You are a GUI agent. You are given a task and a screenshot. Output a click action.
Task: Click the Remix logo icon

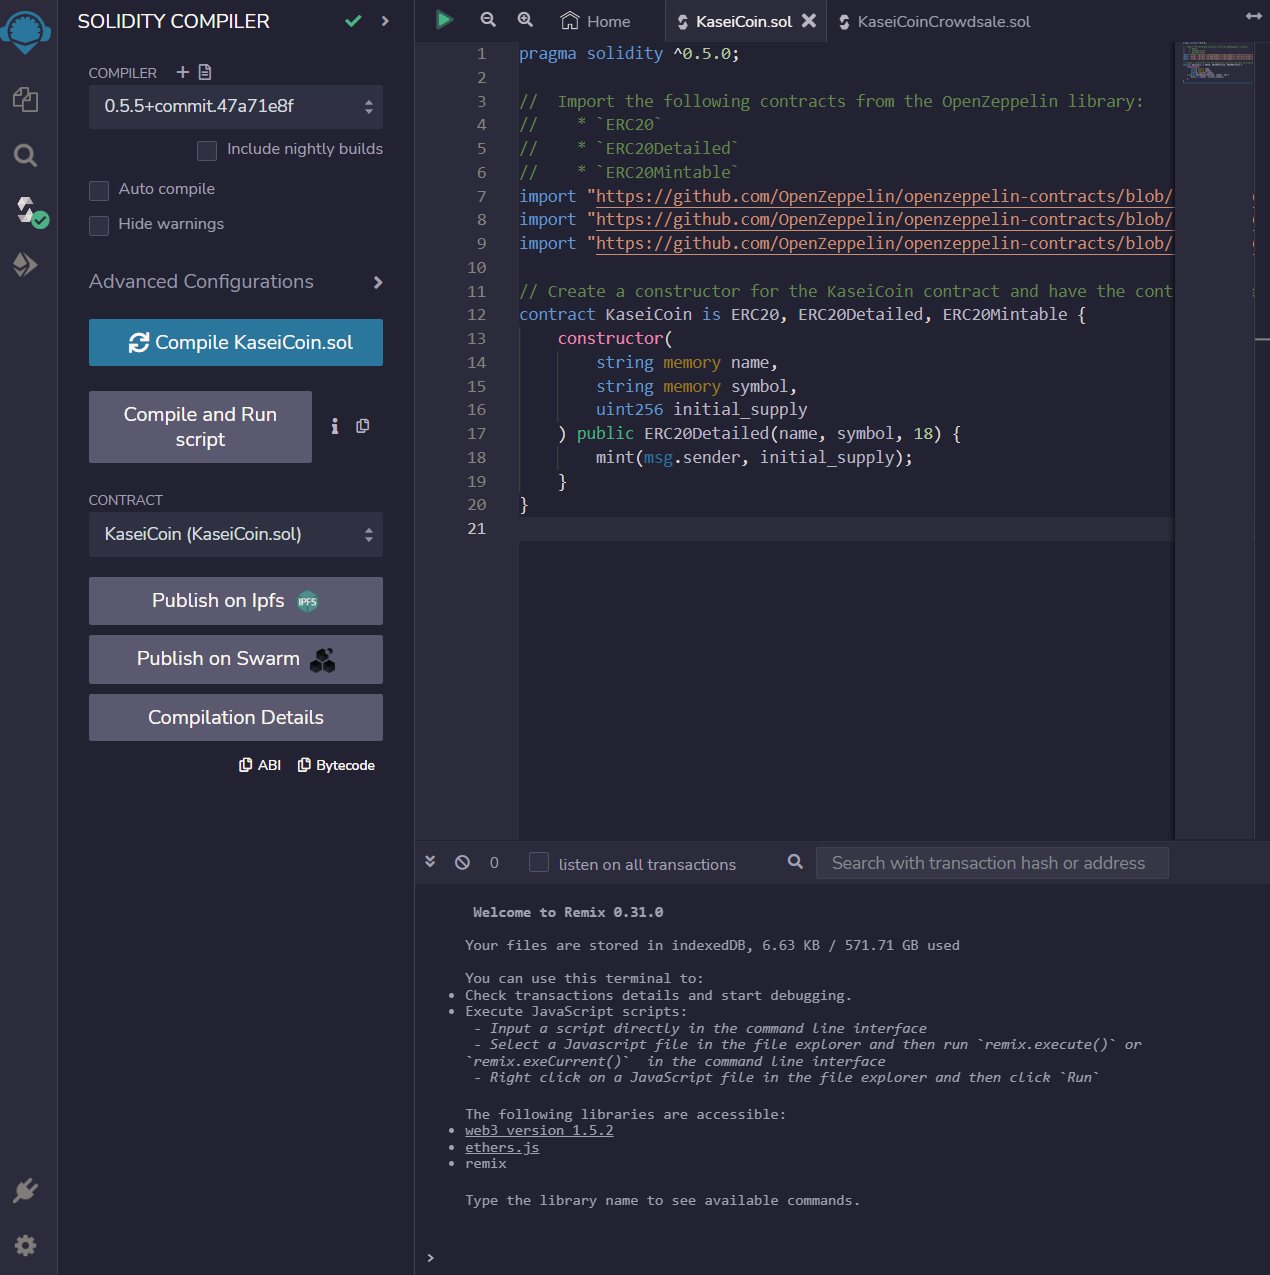[26, 32]
